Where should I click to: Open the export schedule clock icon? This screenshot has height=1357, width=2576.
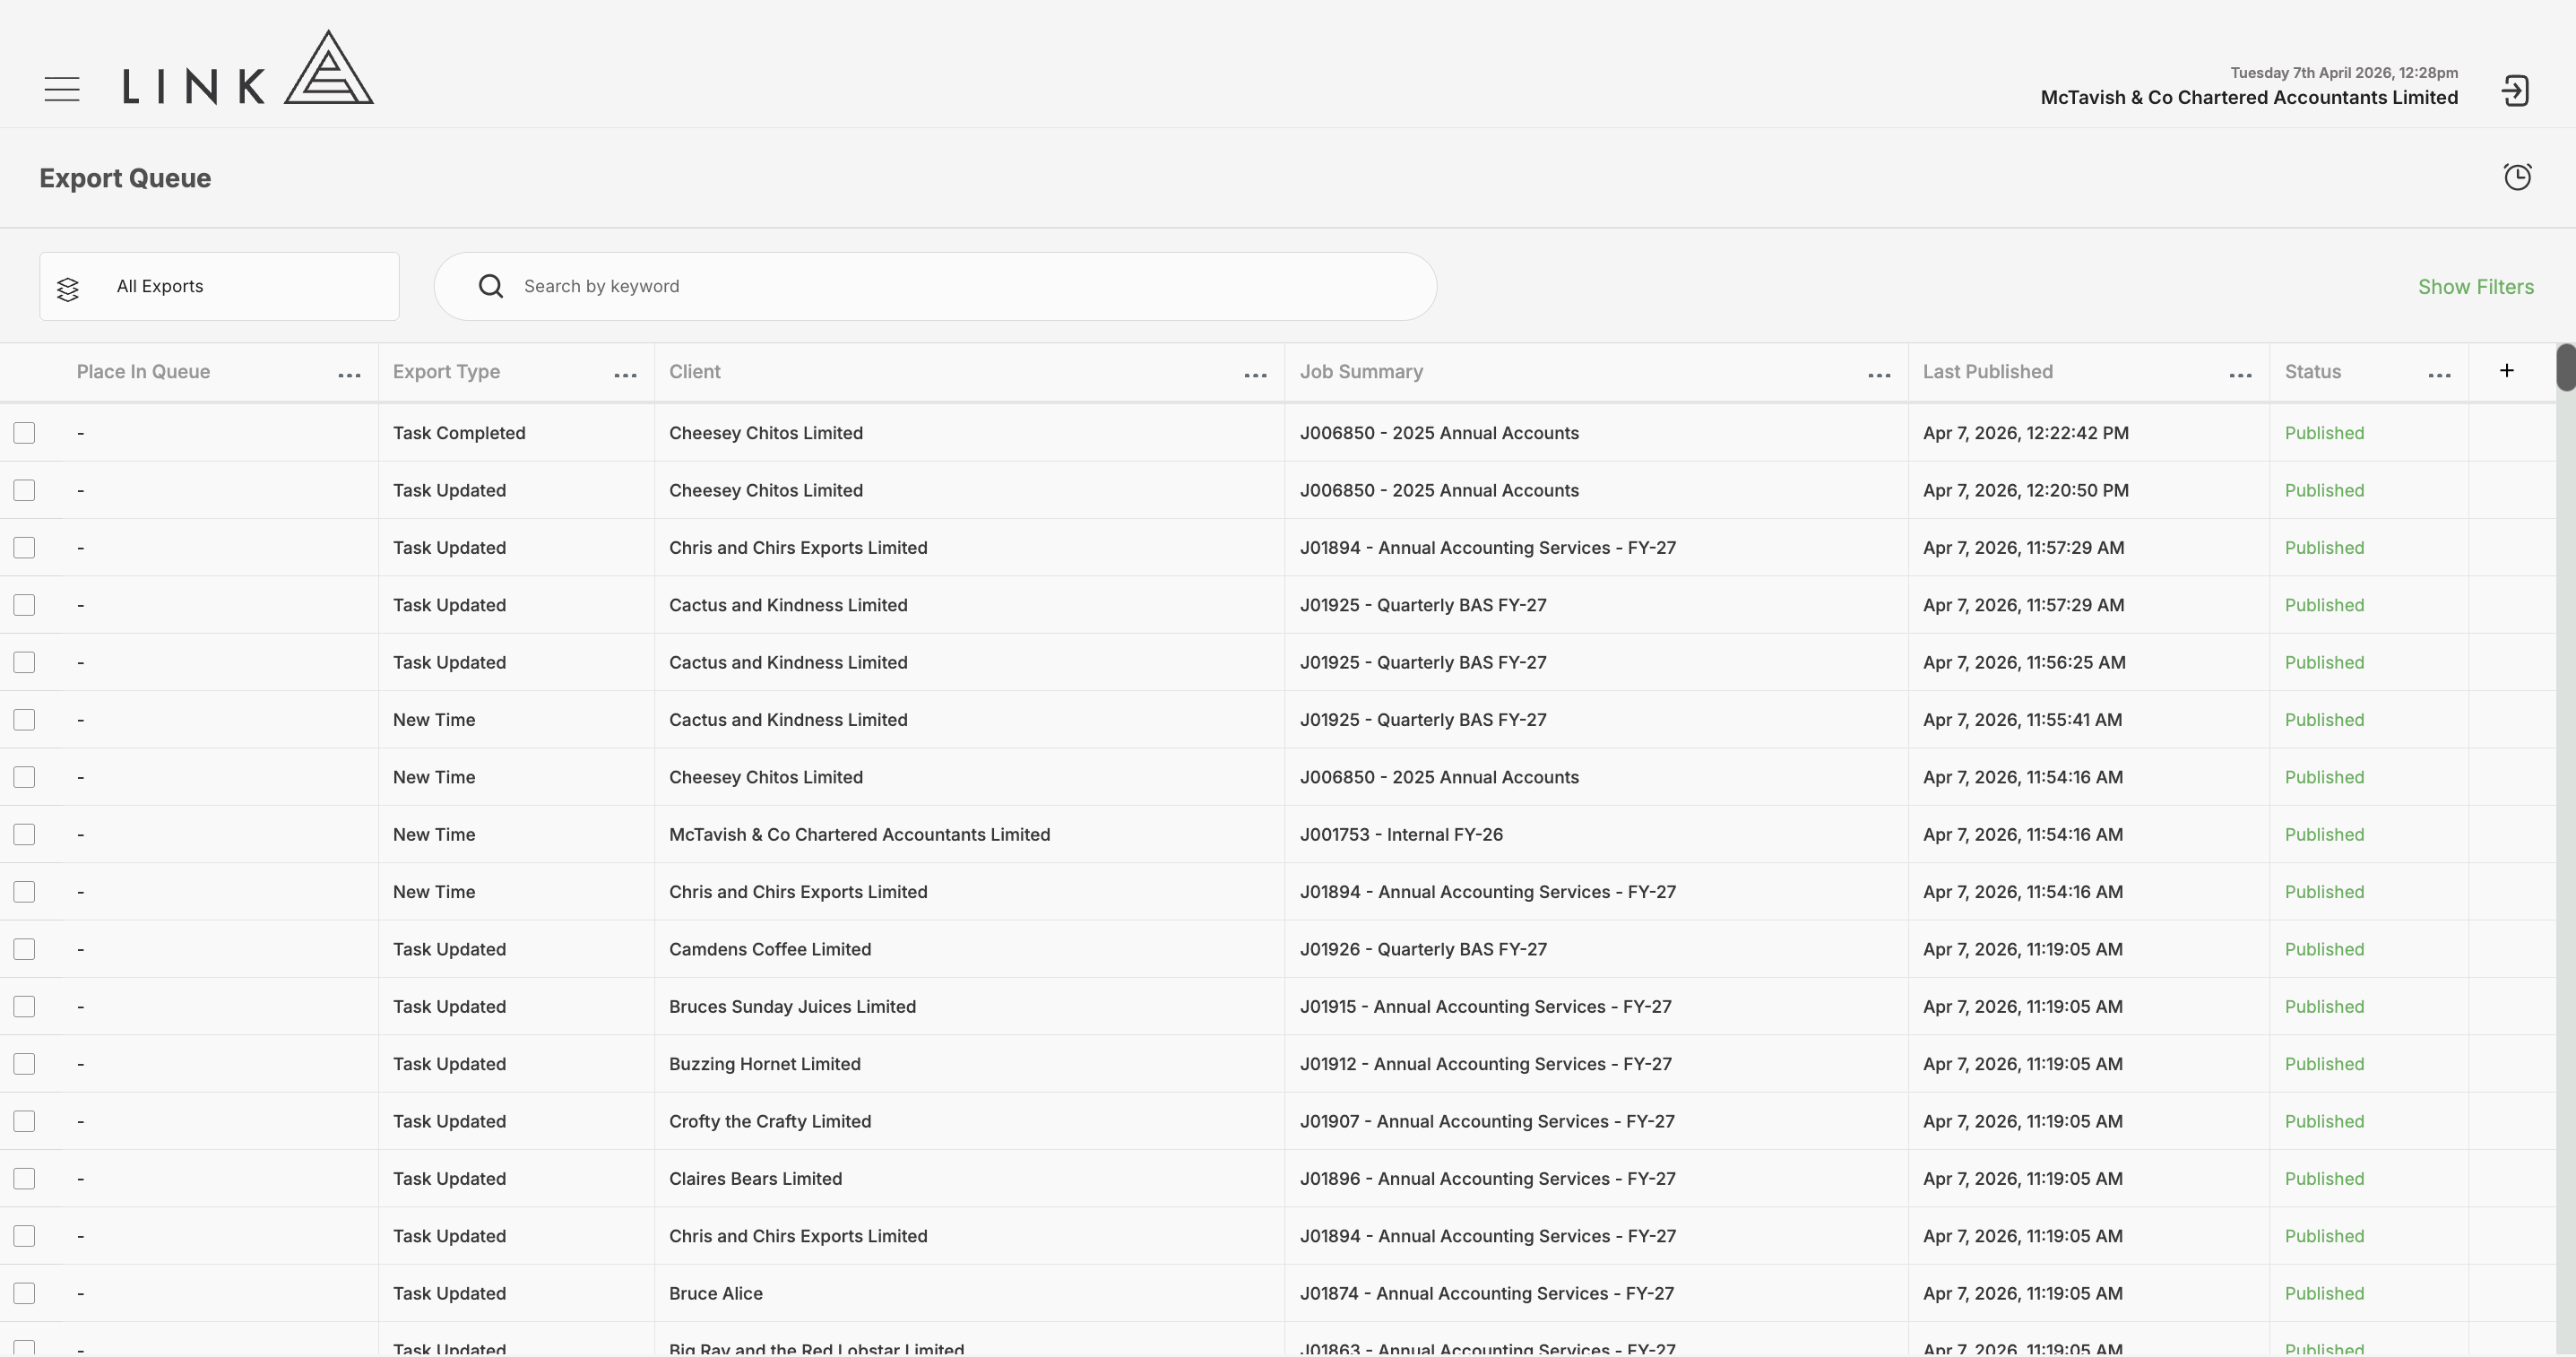(x=2517, y=177)
